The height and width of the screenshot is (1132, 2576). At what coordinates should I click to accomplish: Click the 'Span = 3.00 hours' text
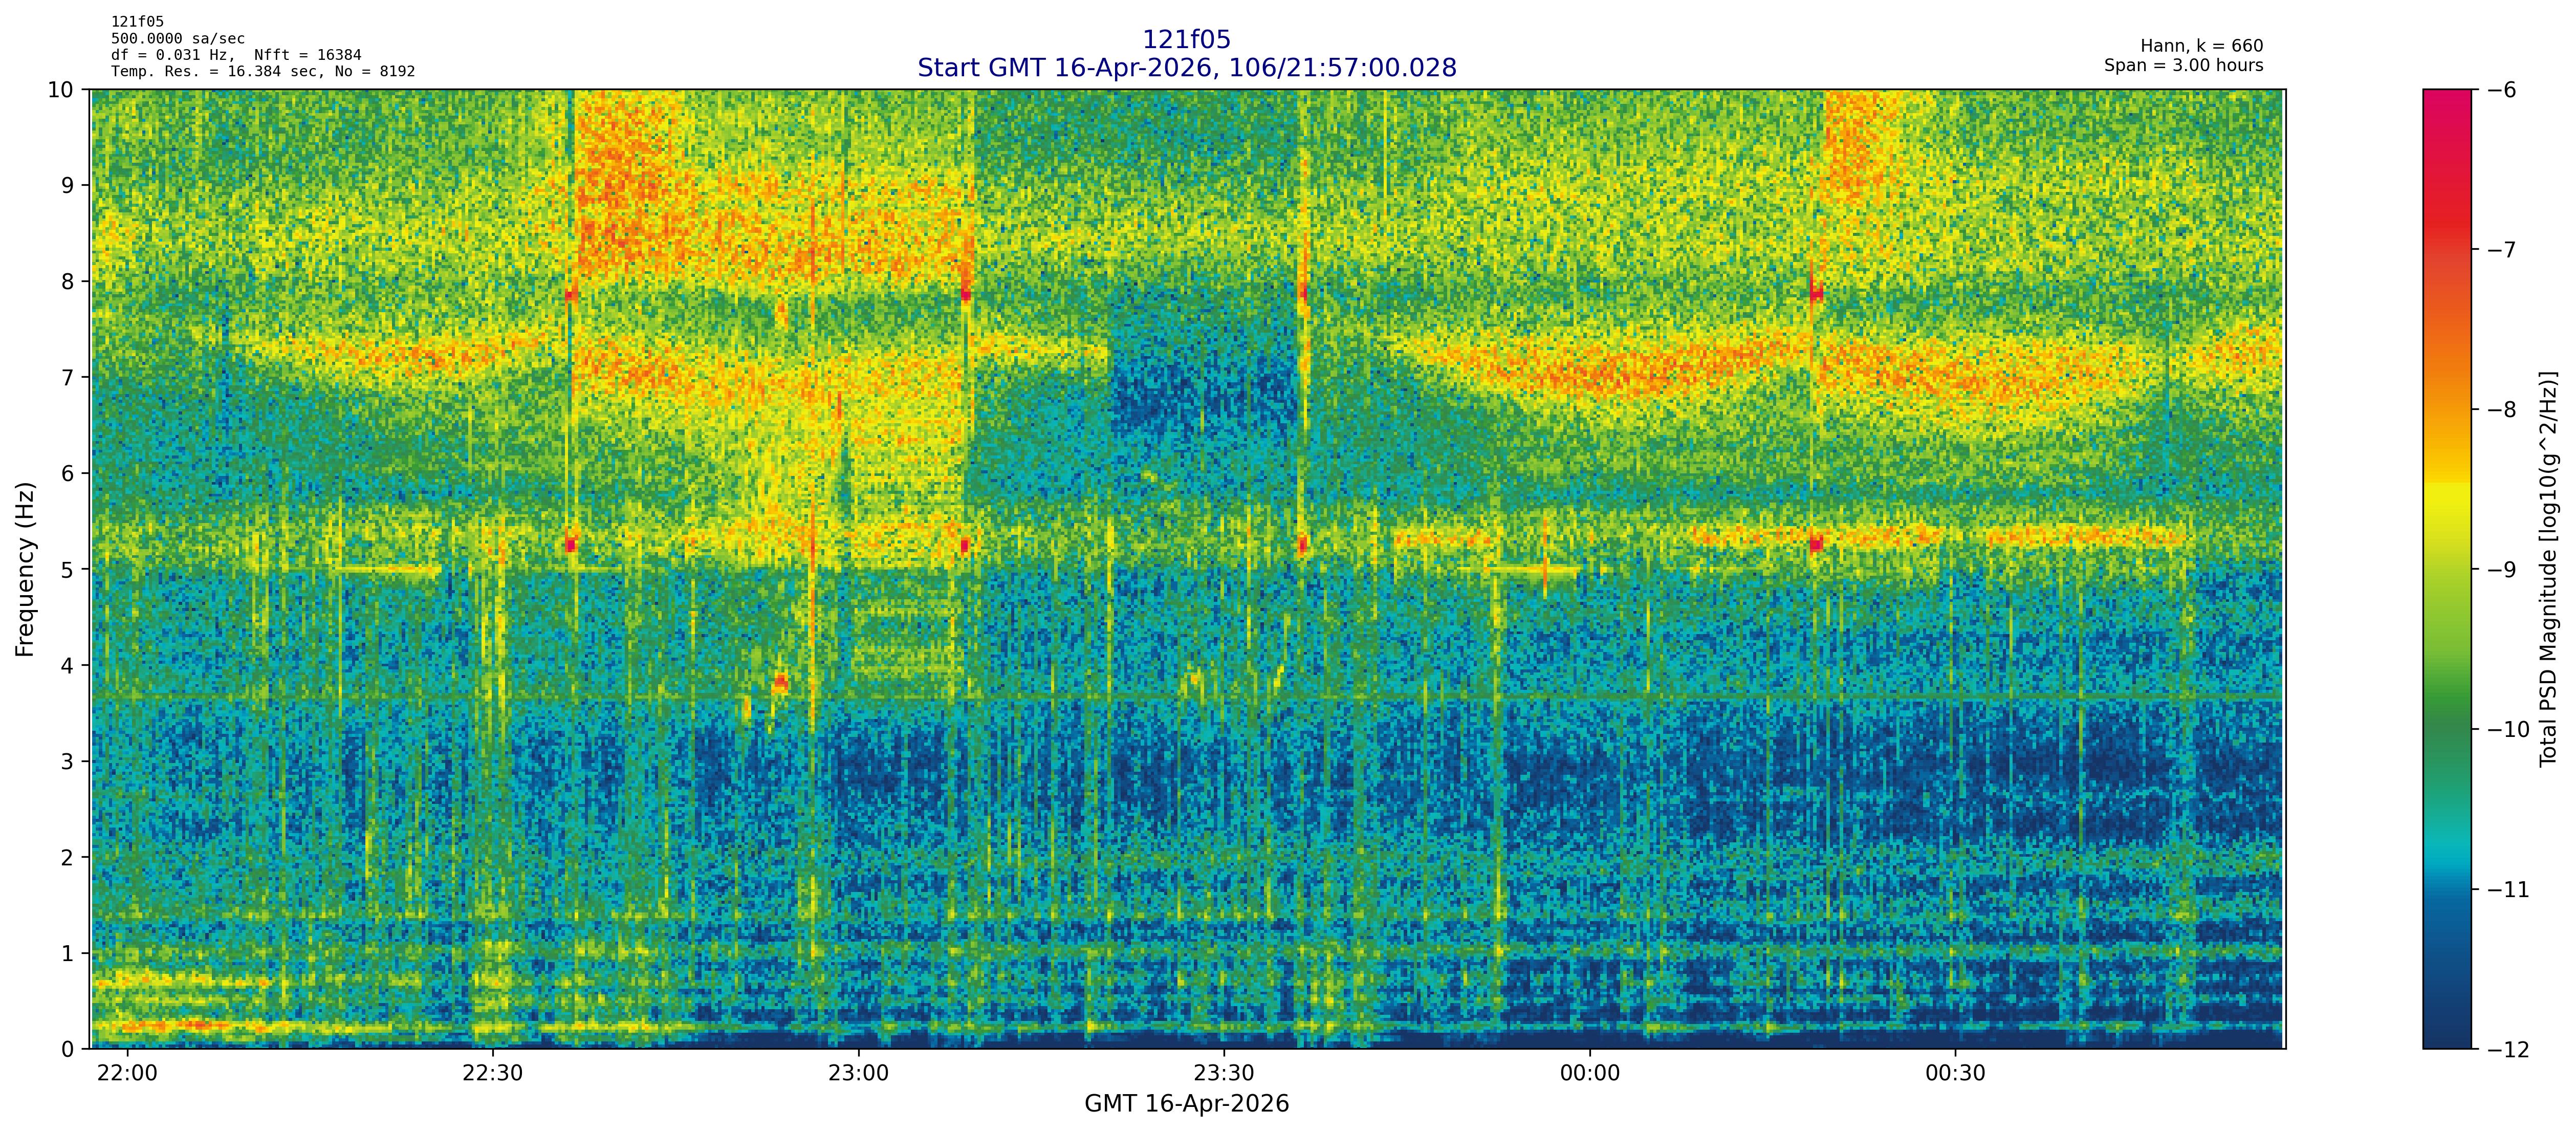(x=2183, y=65)
